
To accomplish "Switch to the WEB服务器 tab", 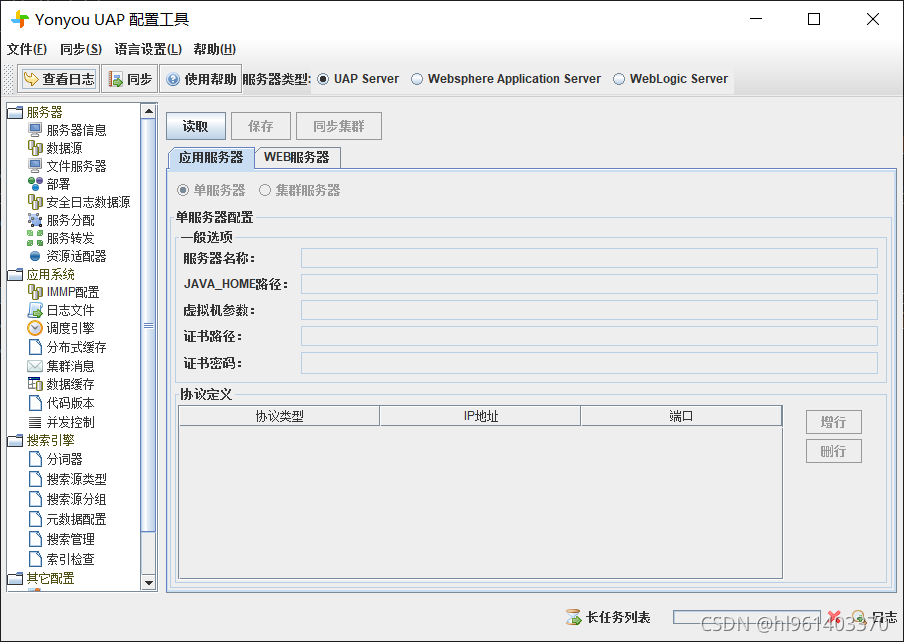I will [x=297, y=157].
